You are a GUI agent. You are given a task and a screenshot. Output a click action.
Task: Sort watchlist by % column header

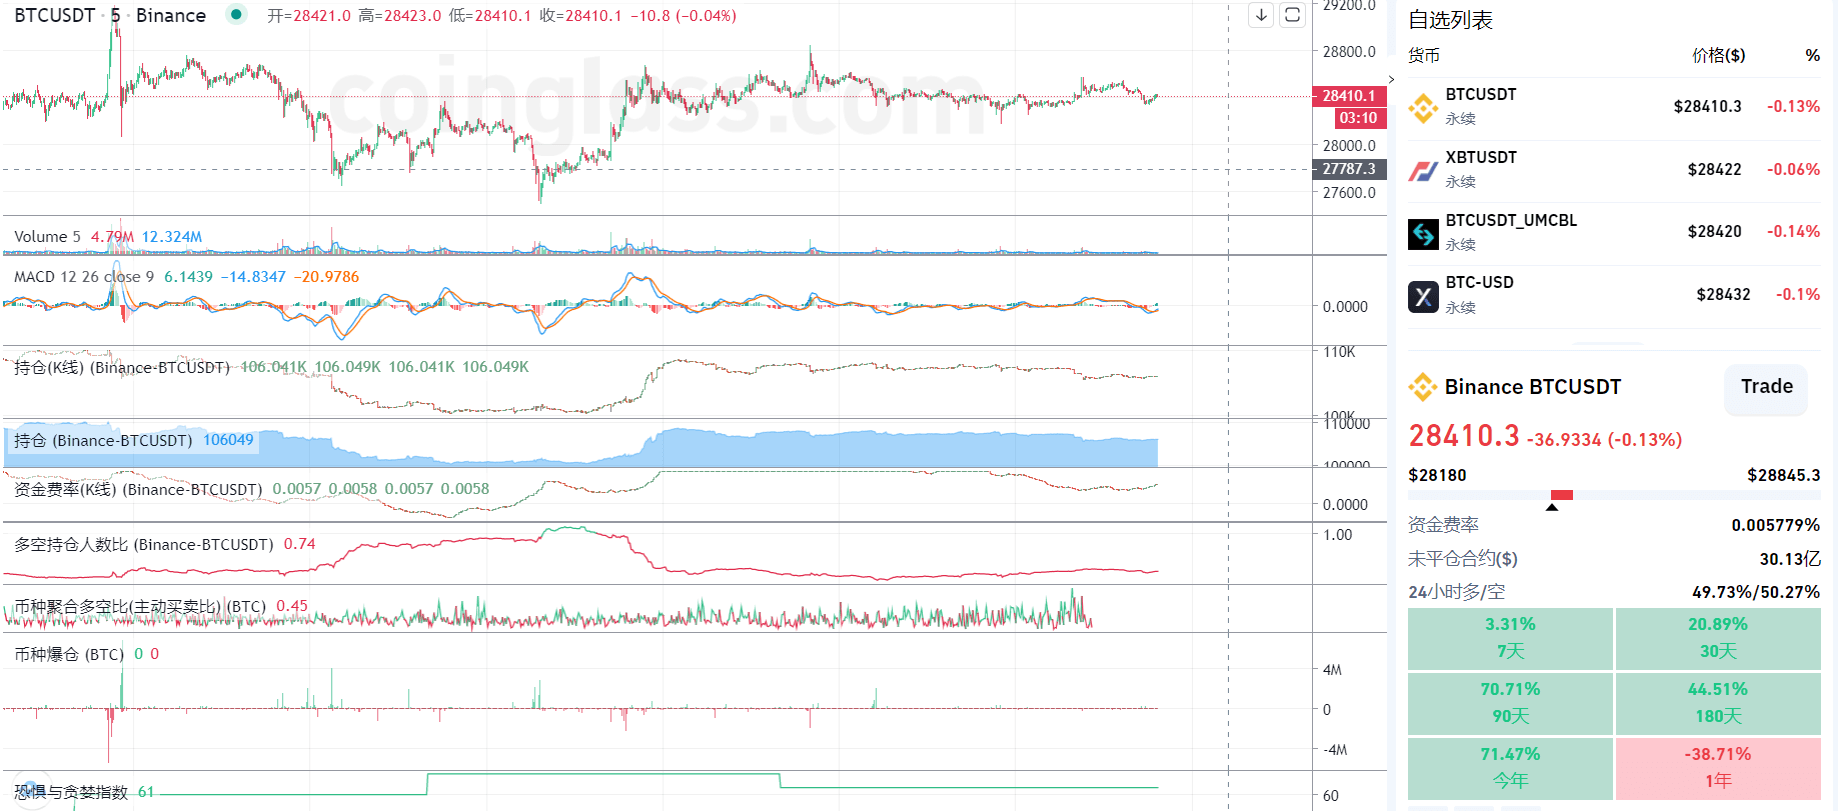[1812, 55]
